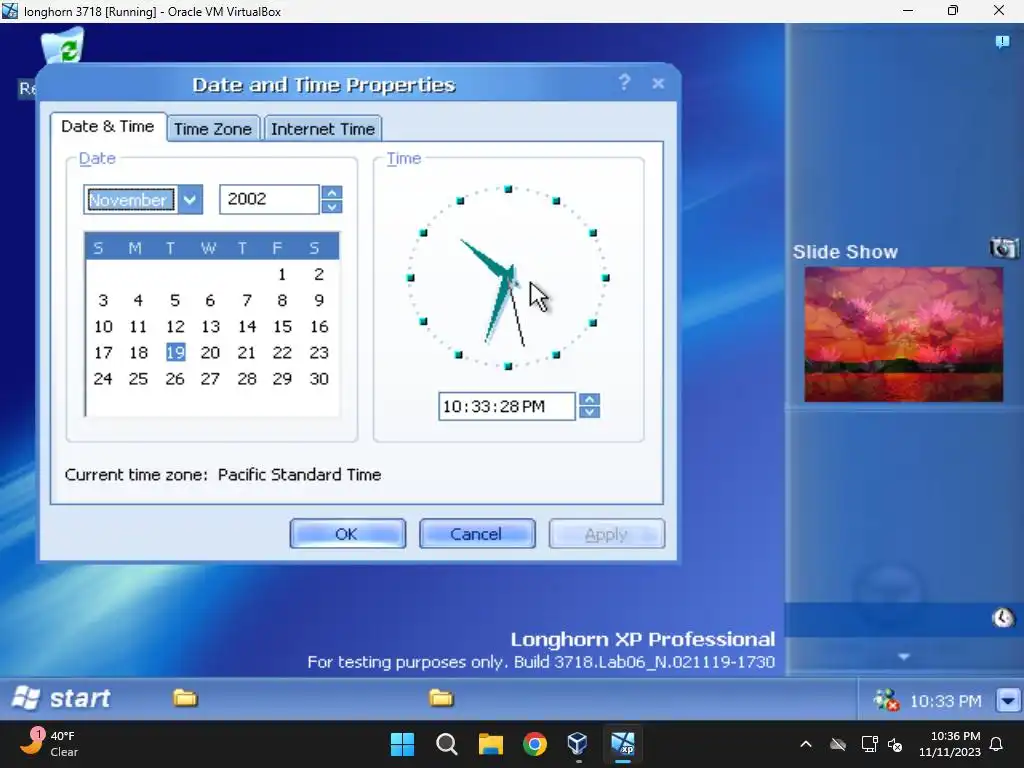The height and width of the screenshot is (768, 1024).
Task: Minimize the VirtualBox window
Action: [x=908, y=10]
